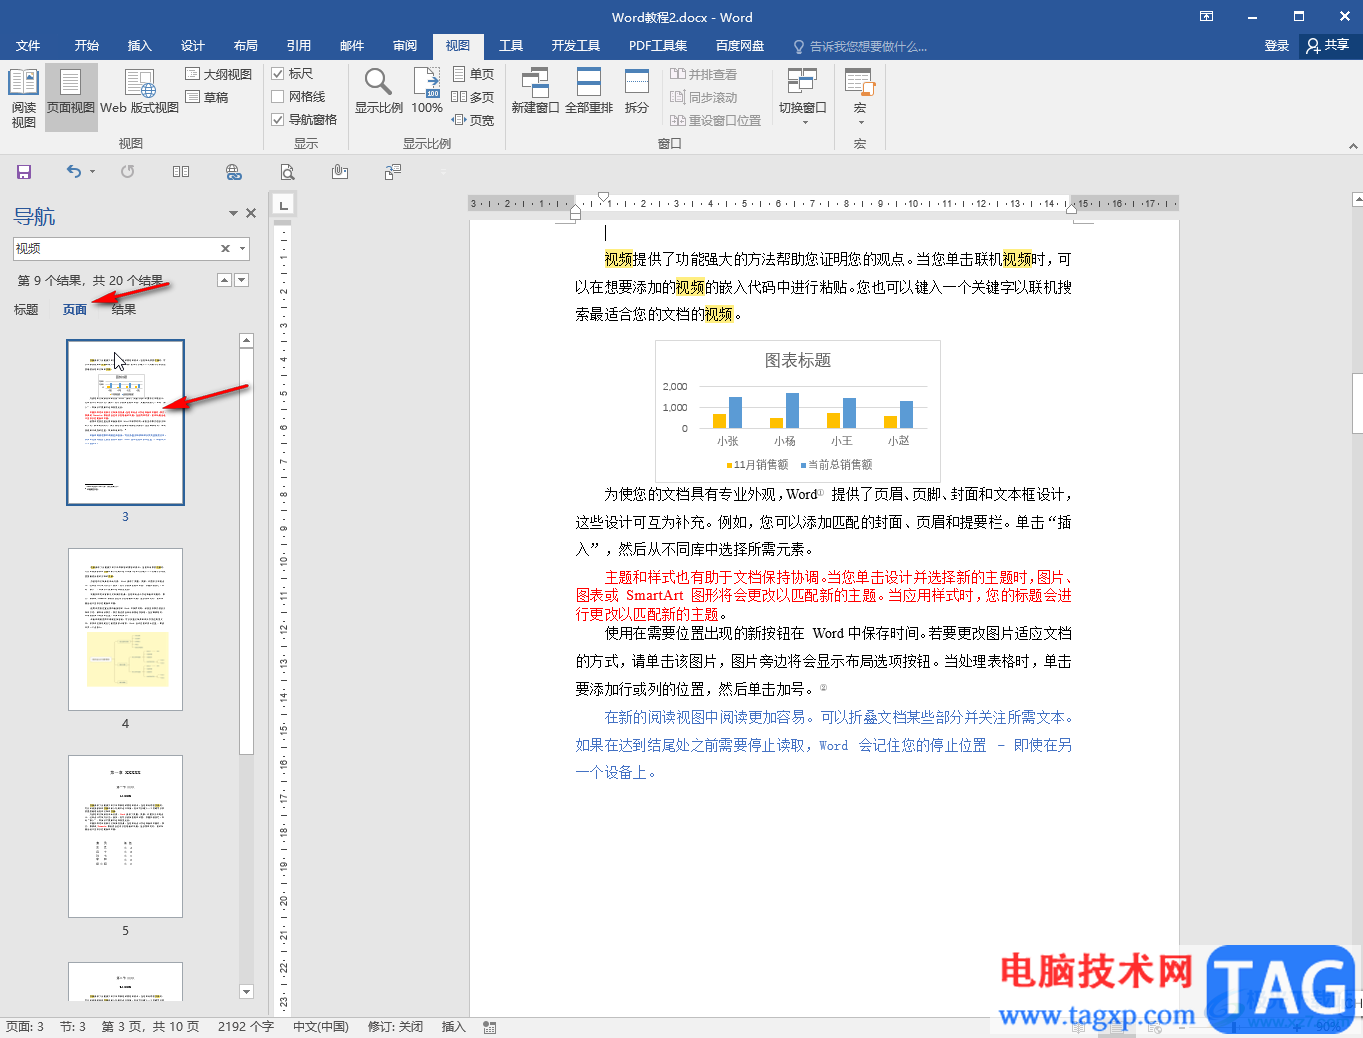Viewport: 1363px width, 1038px height.
Task: Open the Zoom dialog (显示比例)
Action: 379,91
